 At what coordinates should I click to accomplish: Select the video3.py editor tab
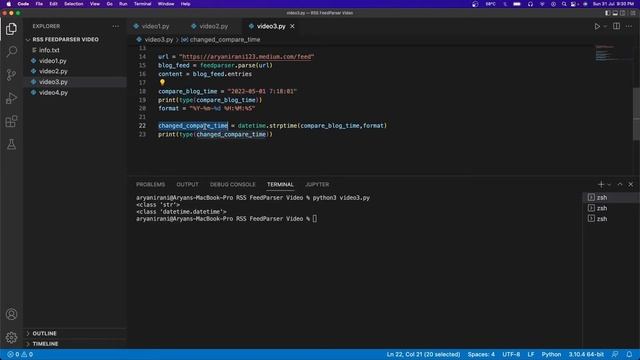point(271,26)
